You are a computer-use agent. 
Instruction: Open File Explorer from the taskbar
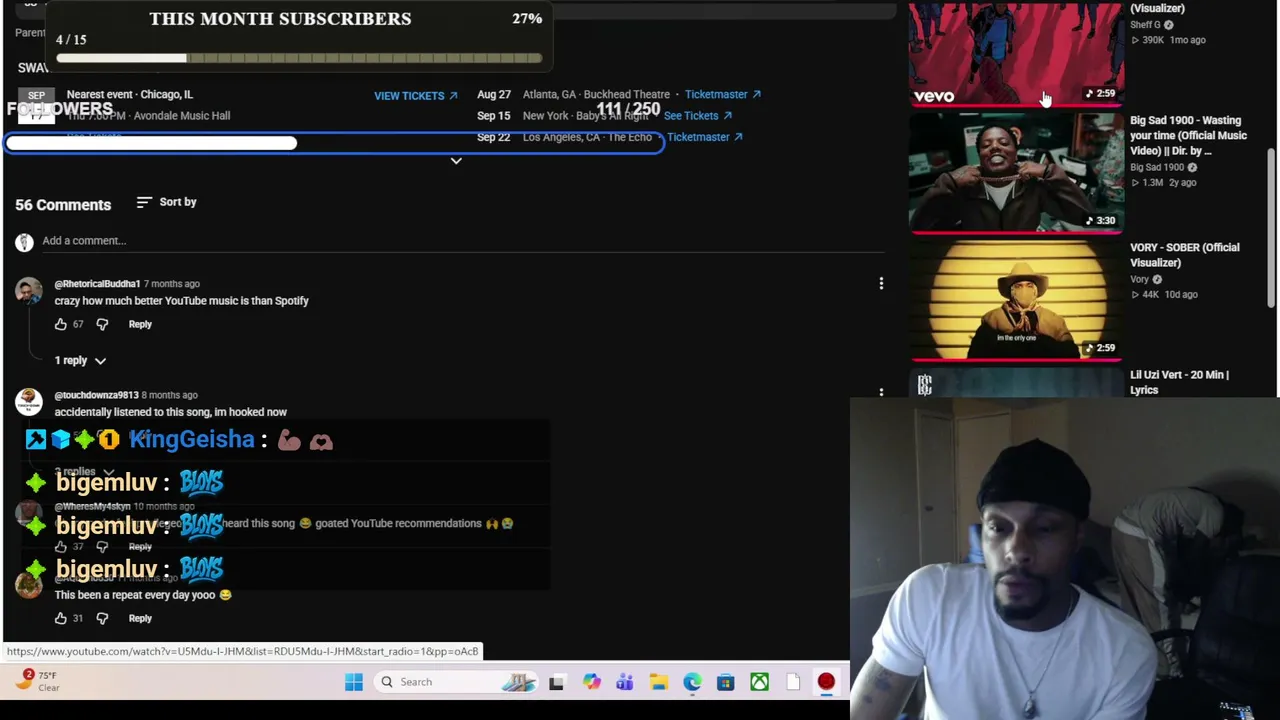[658, 682]
